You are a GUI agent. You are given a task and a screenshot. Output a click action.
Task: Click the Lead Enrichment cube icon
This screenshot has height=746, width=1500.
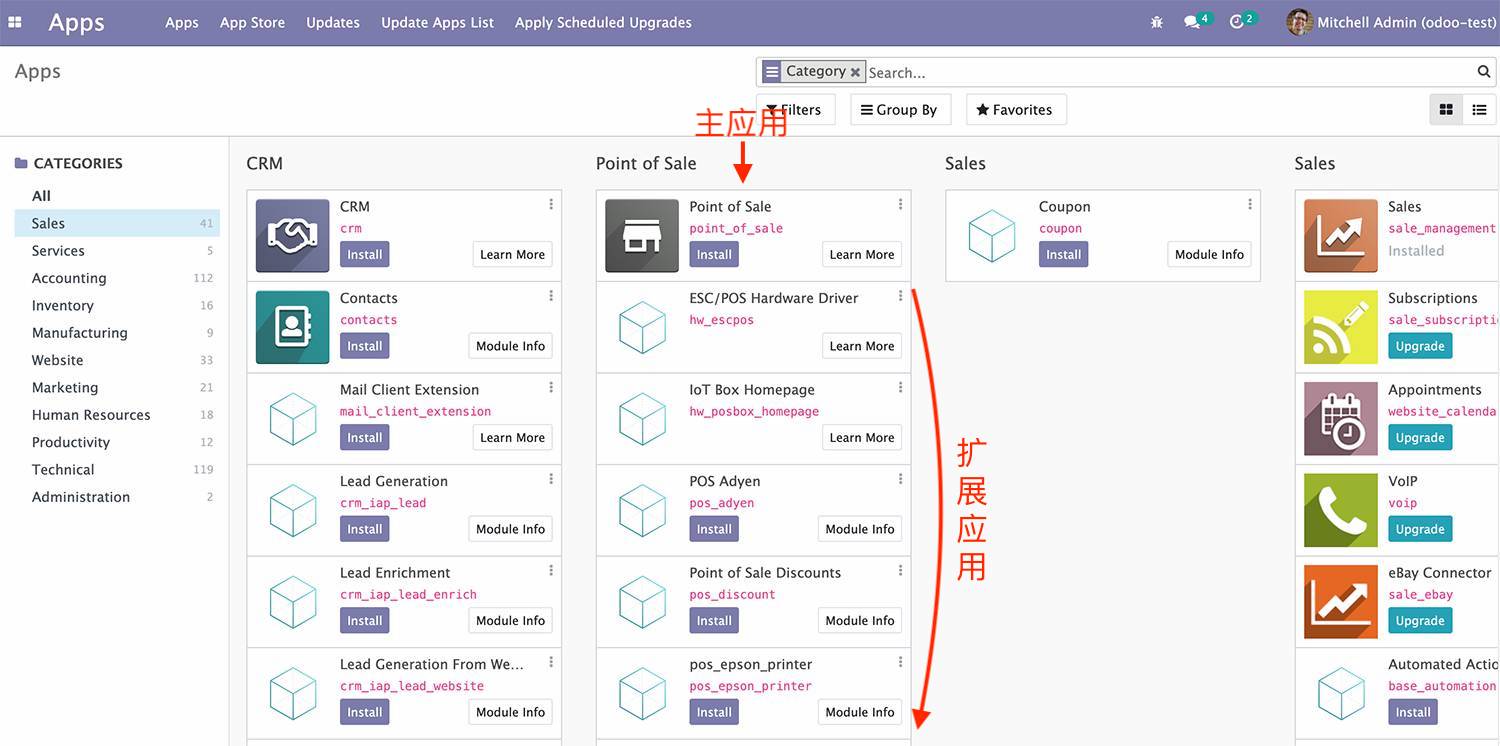(292, 602)
